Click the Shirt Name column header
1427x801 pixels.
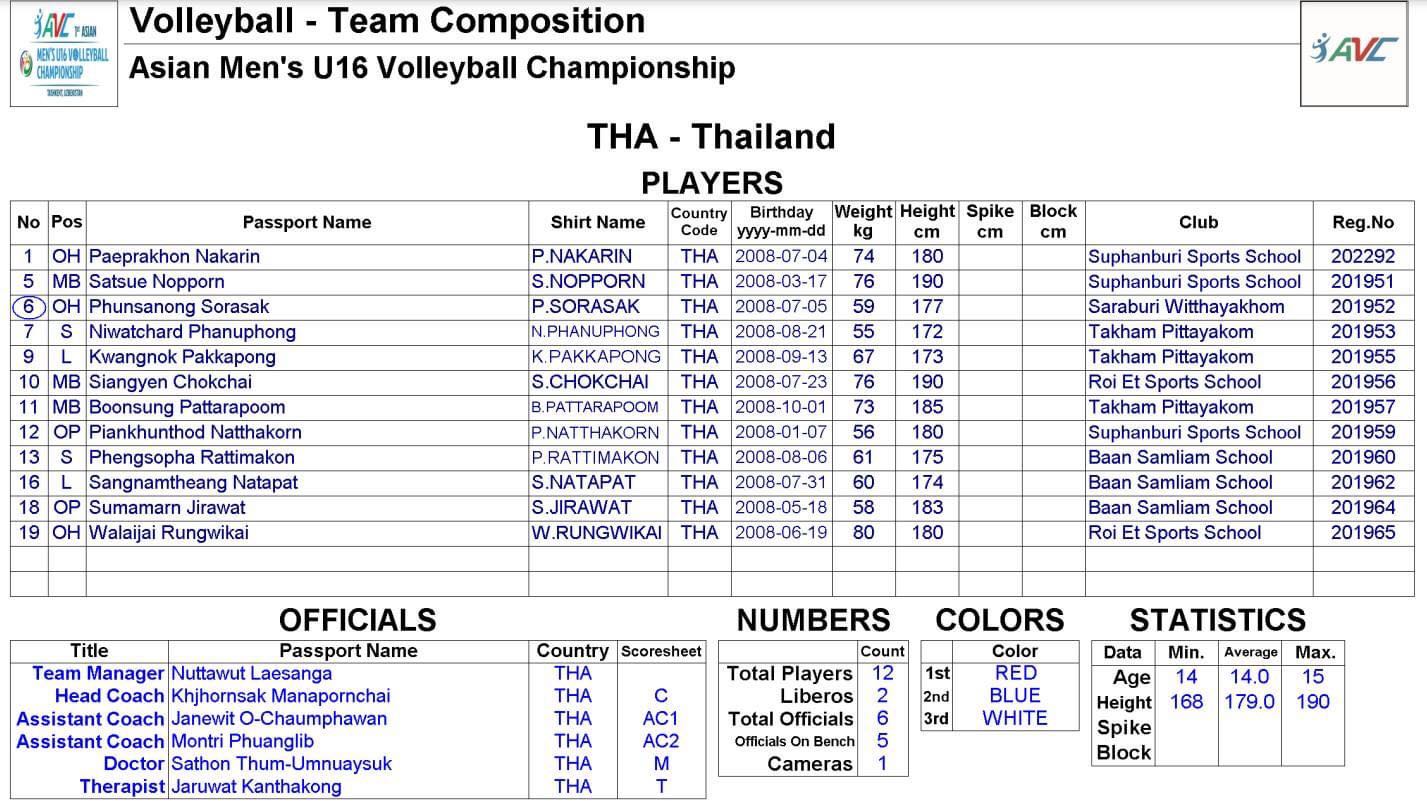598,222
